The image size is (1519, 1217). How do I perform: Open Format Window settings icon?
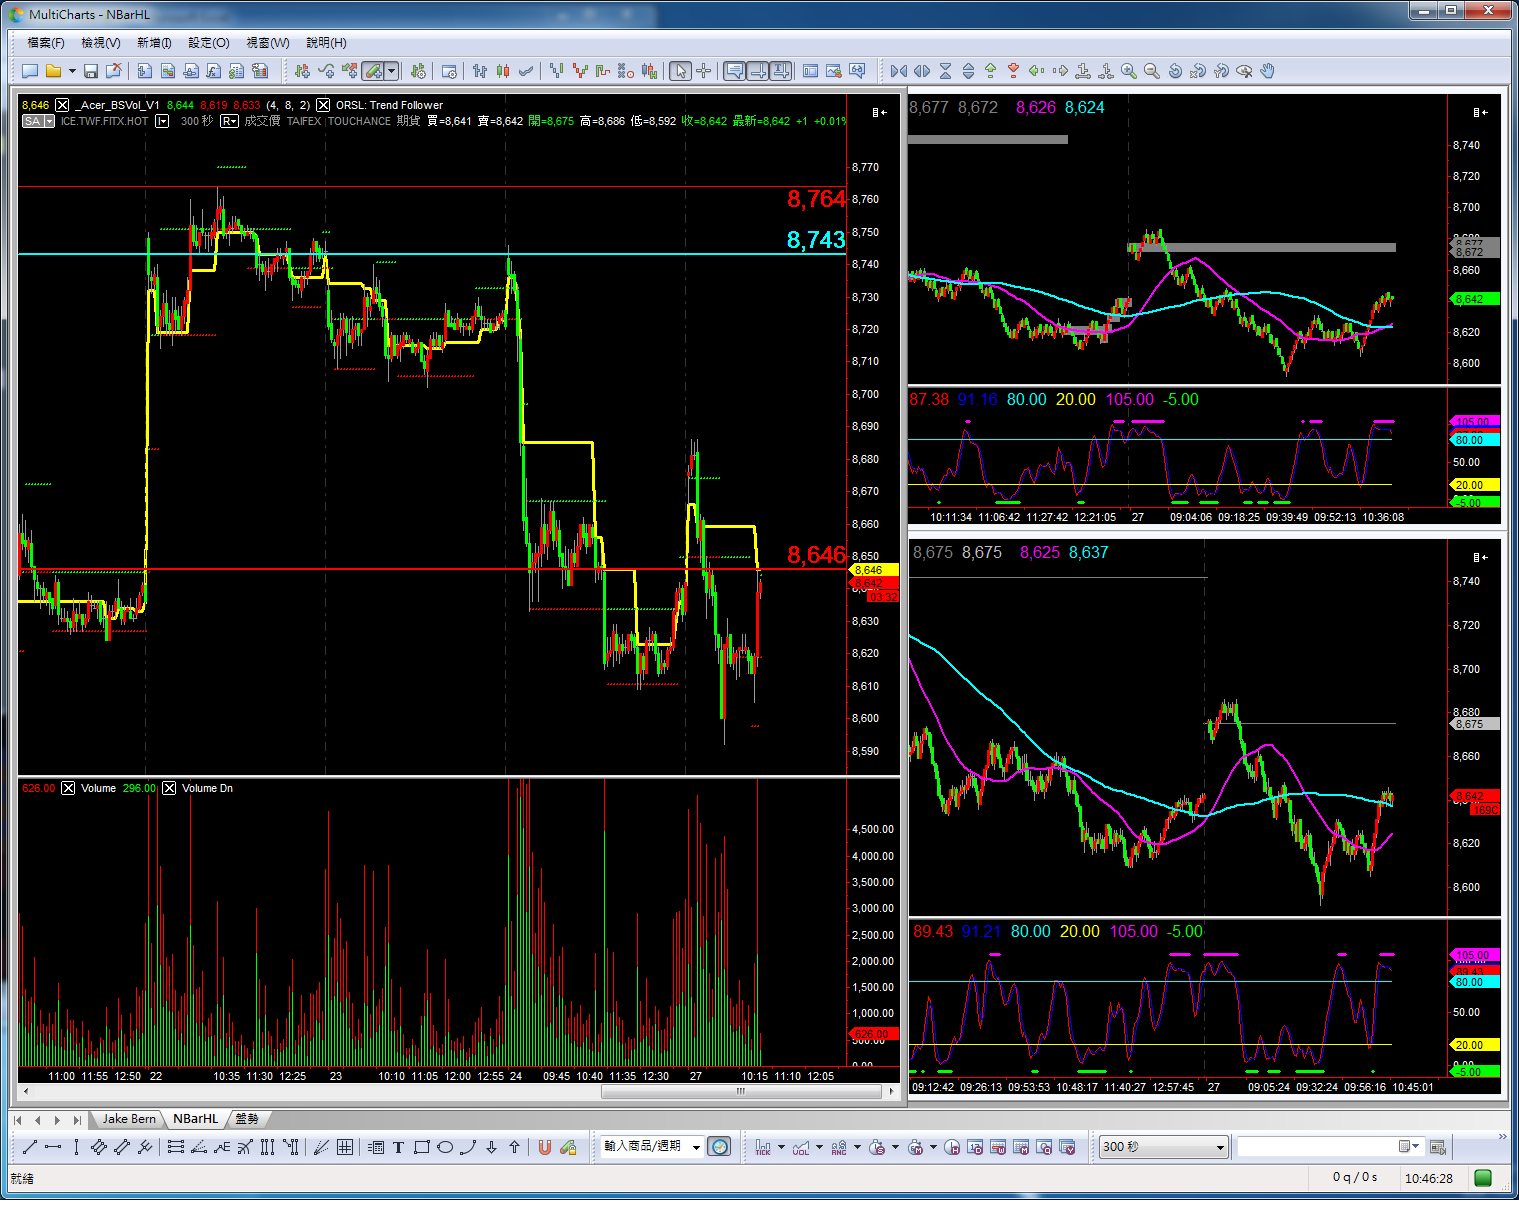point(449,71)
